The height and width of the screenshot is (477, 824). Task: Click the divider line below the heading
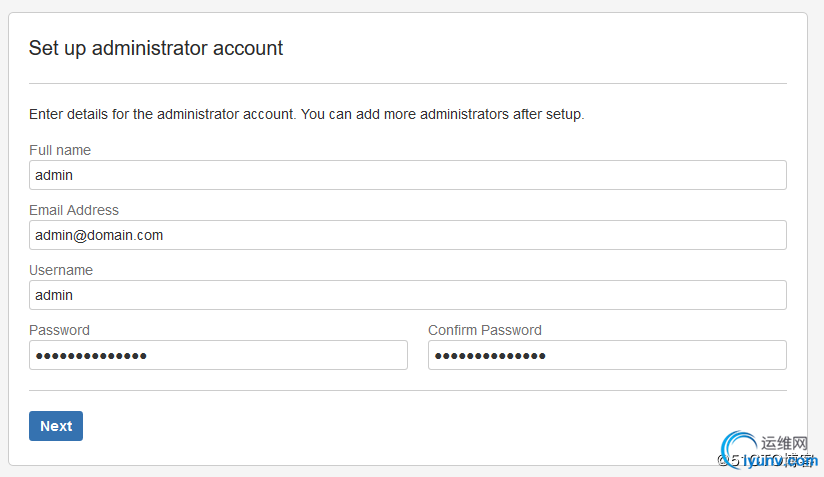coord(408,83)
